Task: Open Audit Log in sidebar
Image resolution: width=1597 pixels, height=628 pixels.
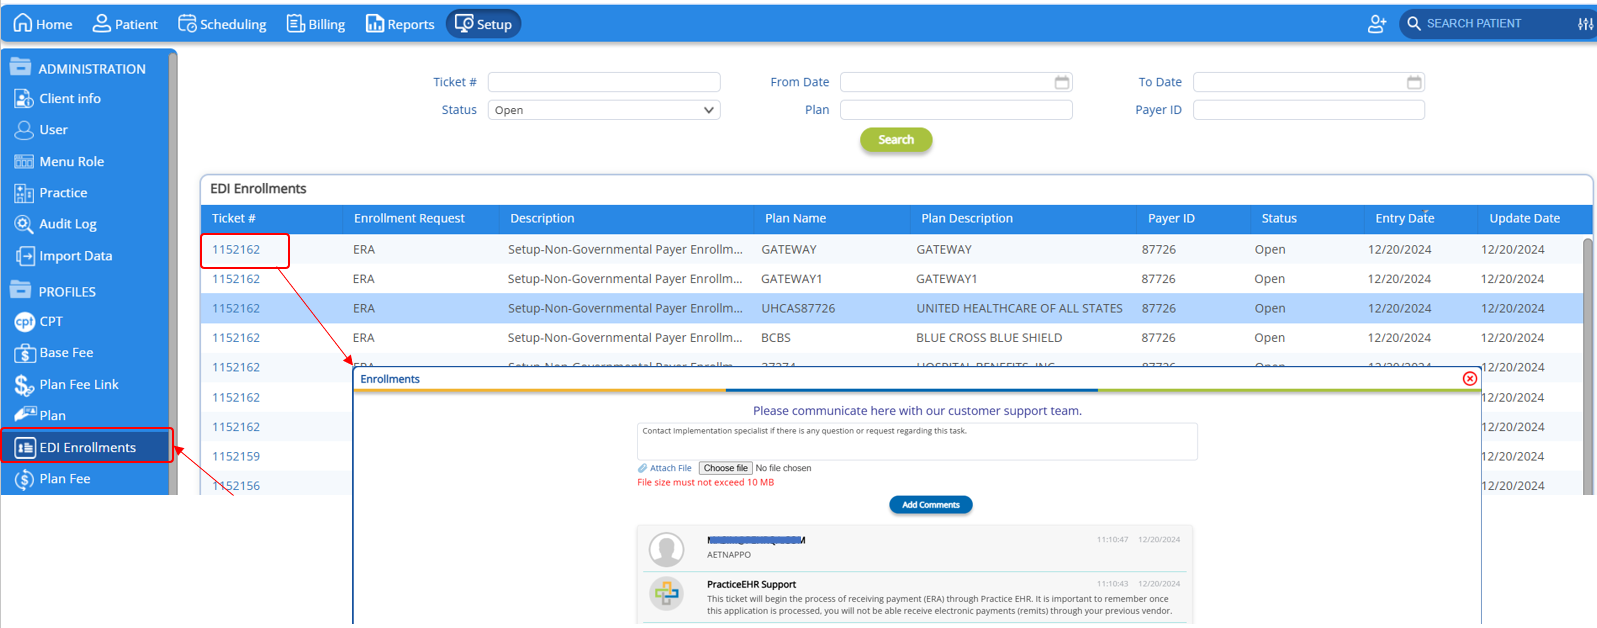Action: click(x=56, y=224)
